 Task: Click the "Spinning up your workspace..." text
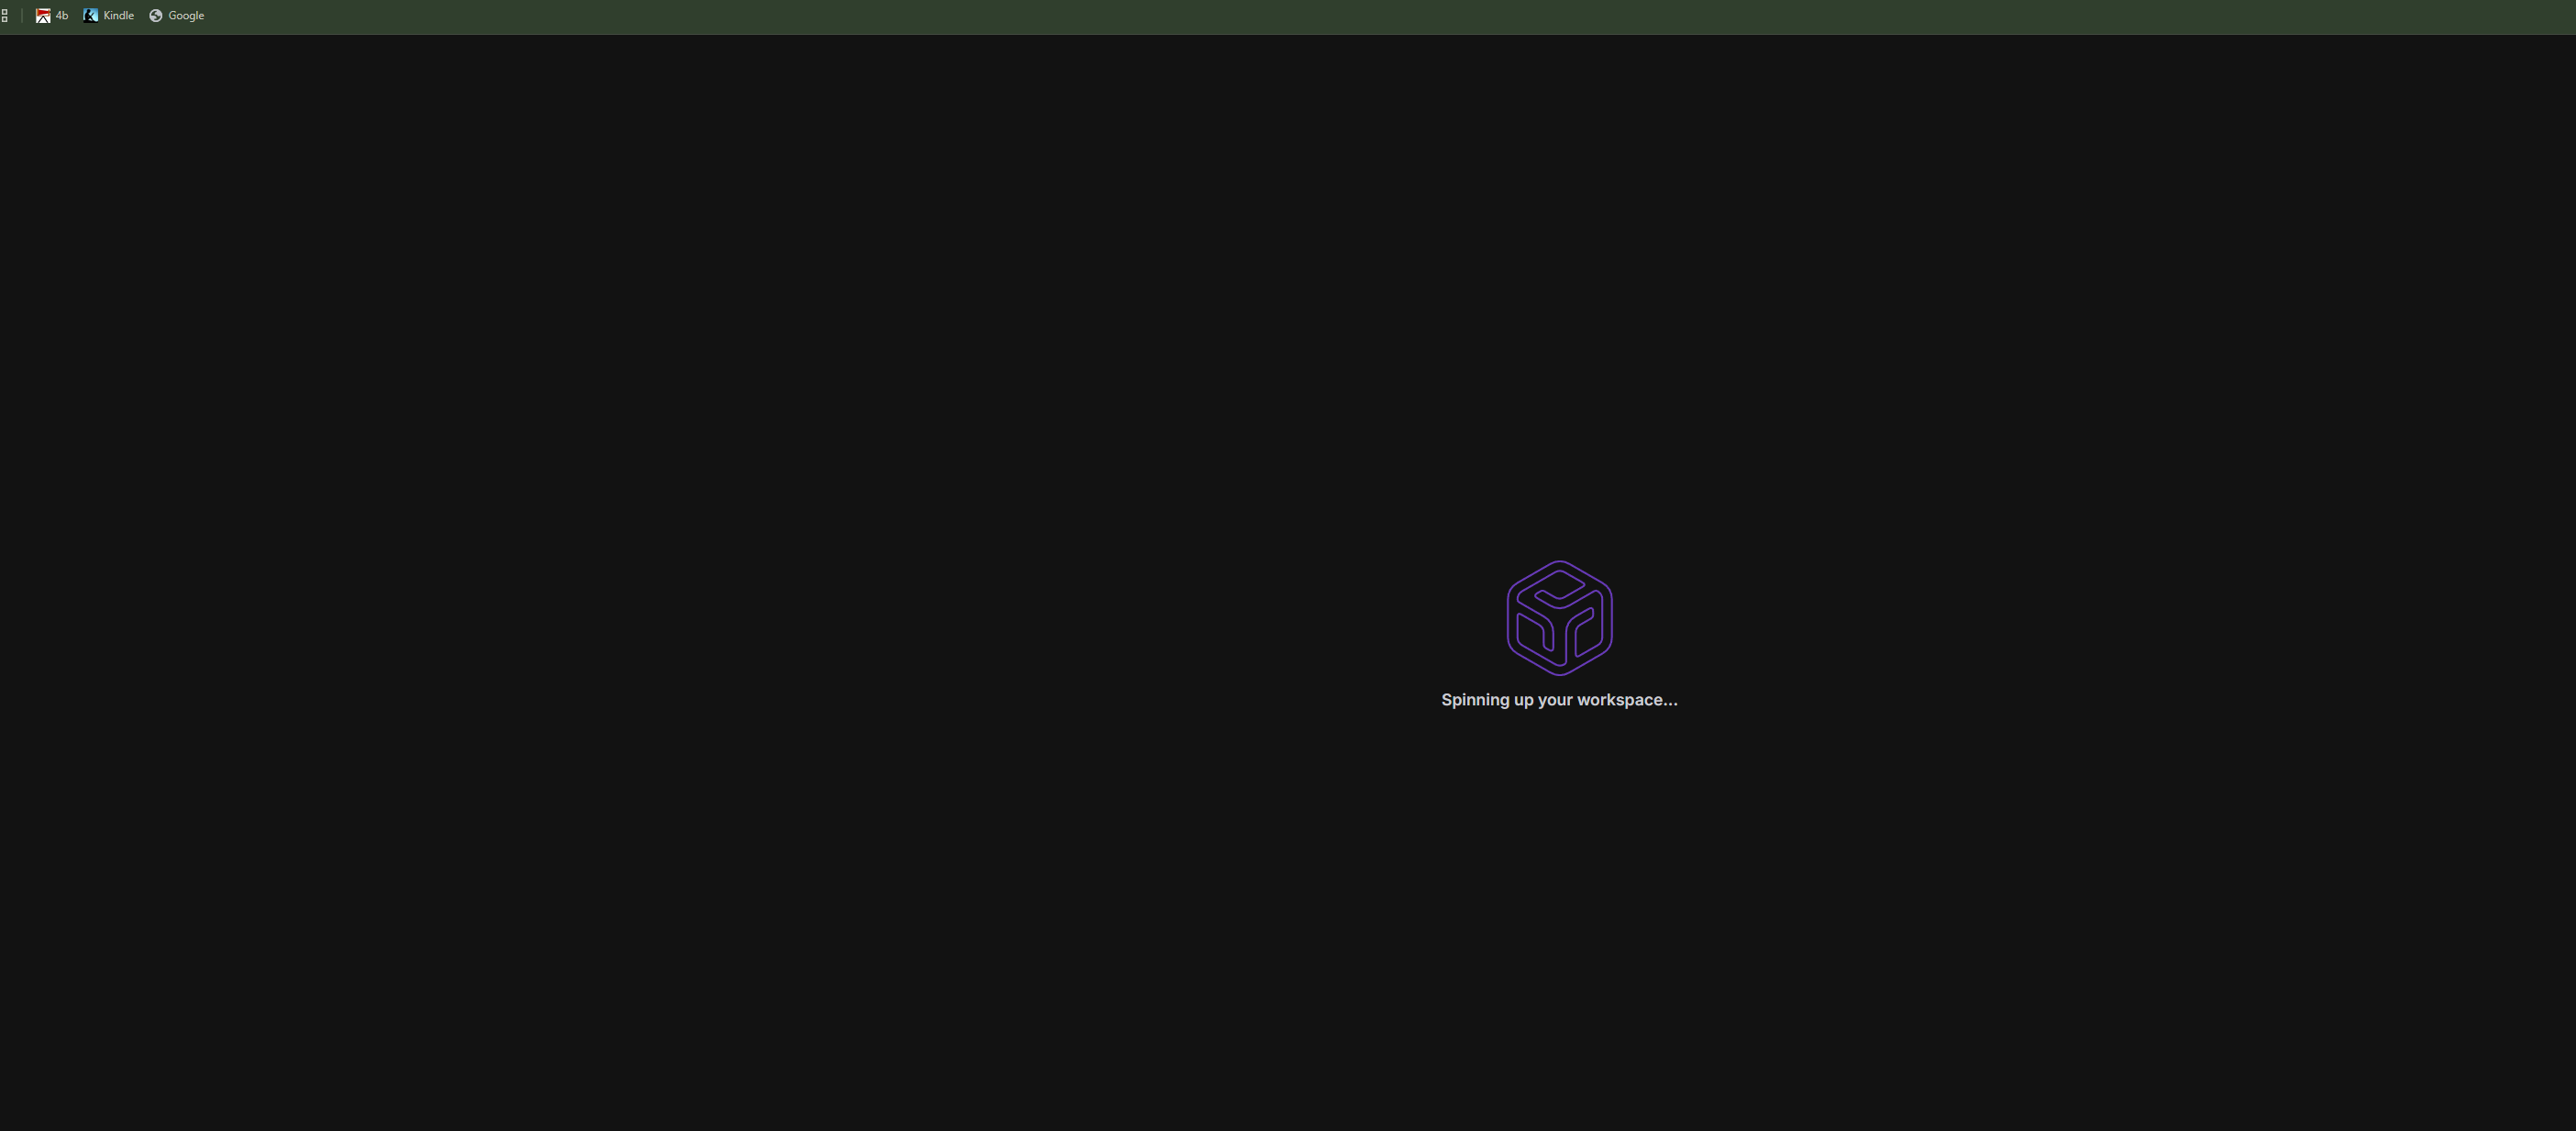pos(1559,700)
